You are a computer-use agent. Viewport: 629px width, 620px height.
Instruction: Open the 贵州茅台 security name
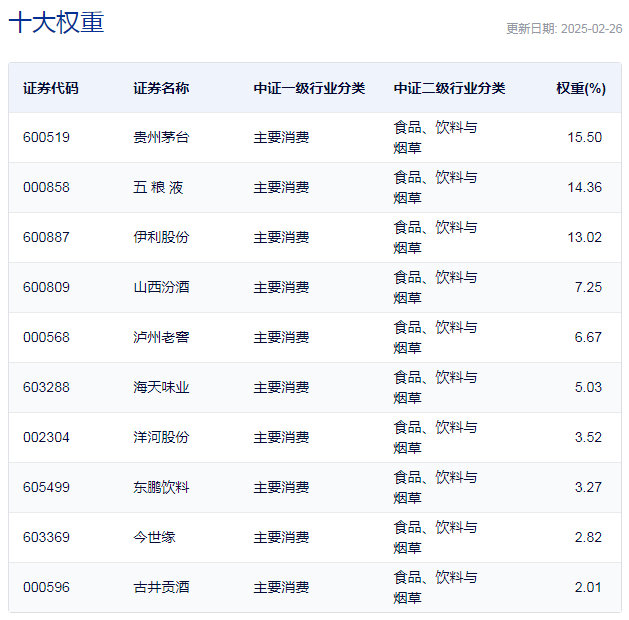(161, 137)
